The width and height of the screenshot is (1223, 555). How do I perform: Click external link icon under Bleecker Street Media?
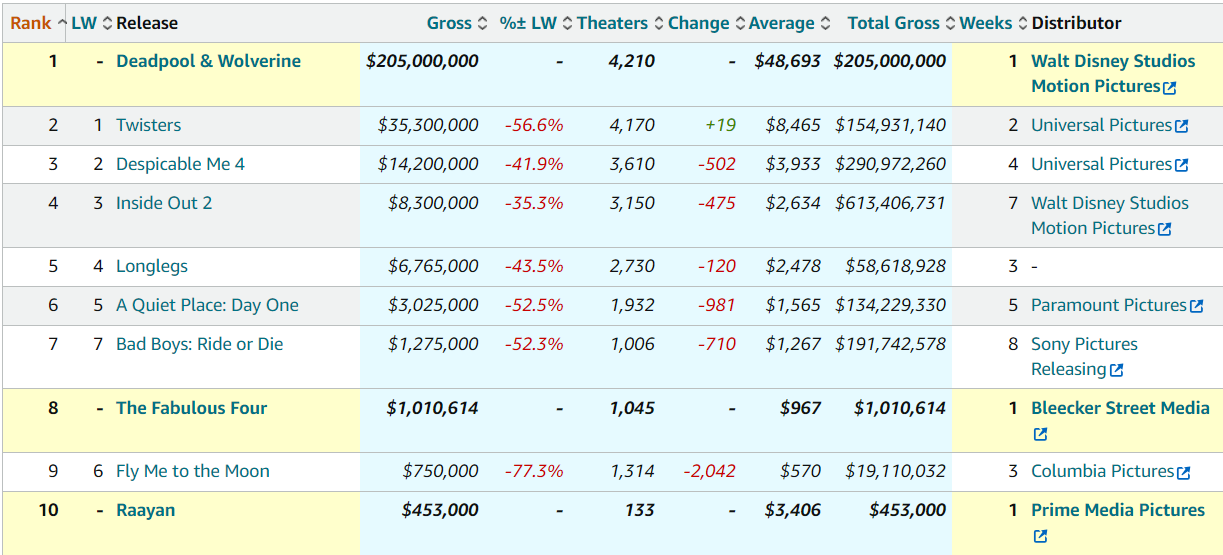pyautogui.click(x=1040, y=434)
